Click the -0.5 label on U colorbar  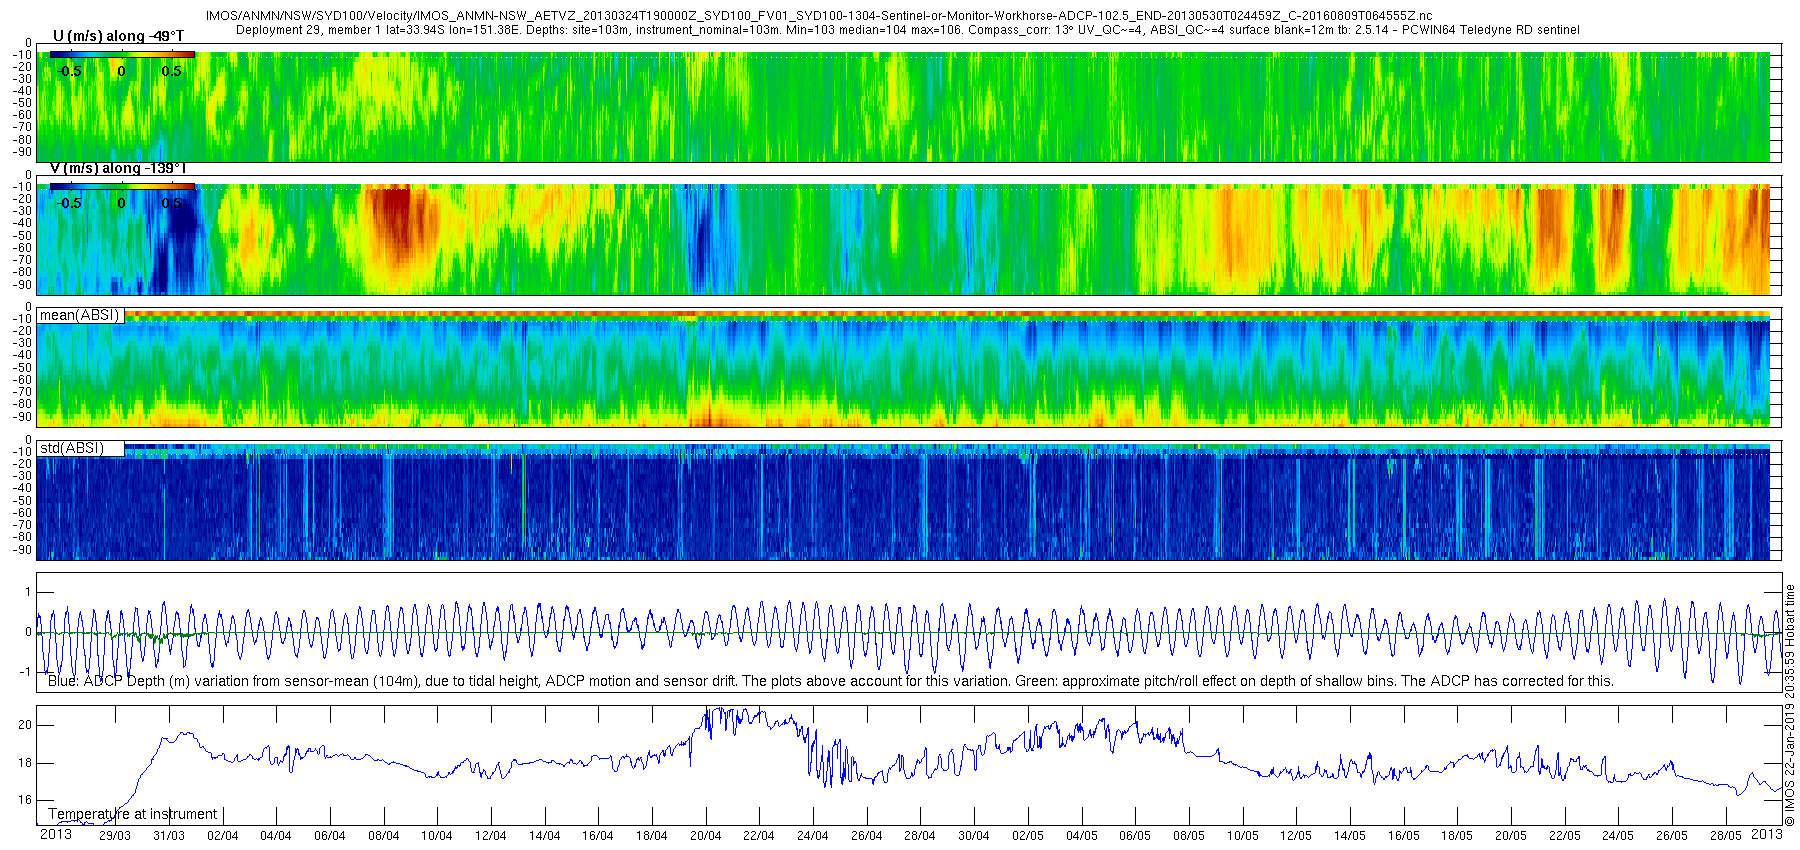69,71
